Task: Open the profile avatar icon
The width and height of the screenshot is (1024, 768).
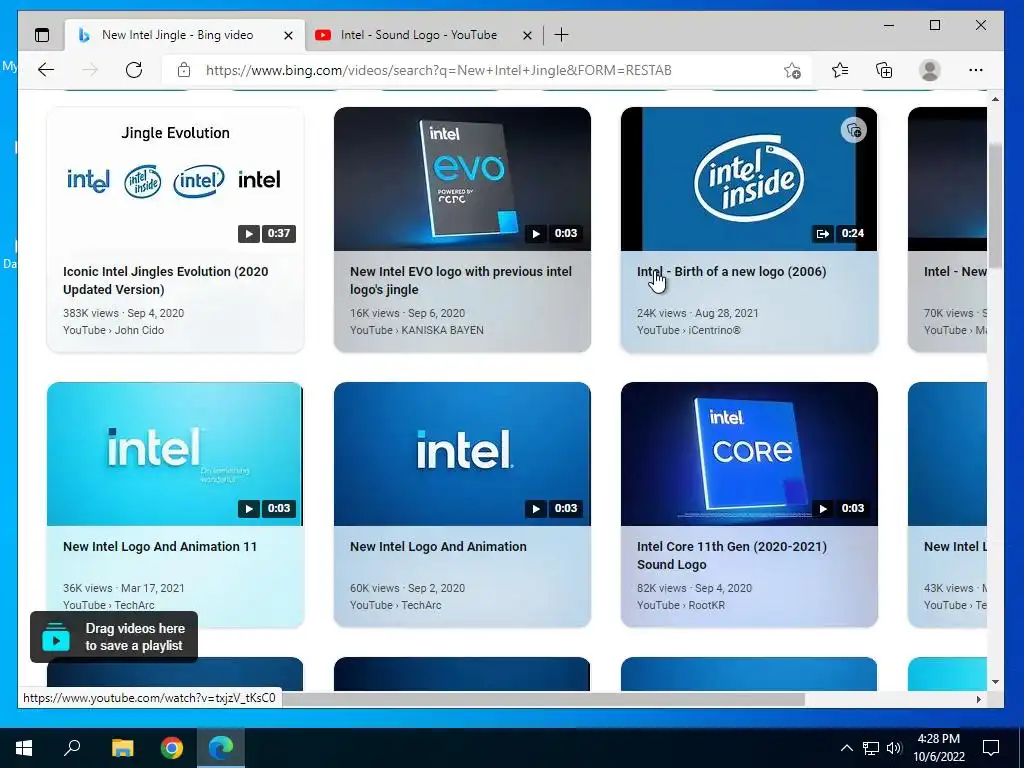Action: click(x=929, y=70)
